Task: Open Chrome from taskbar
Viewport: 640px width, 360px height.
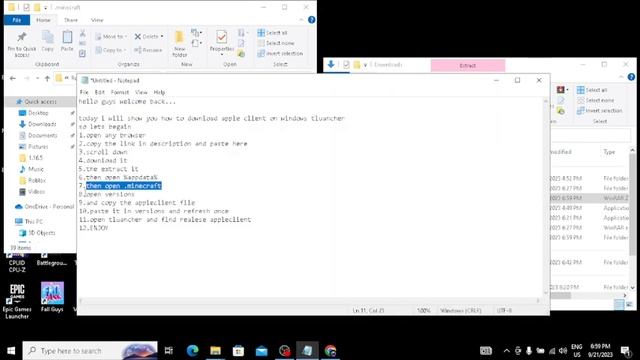Action: point(330,351)
